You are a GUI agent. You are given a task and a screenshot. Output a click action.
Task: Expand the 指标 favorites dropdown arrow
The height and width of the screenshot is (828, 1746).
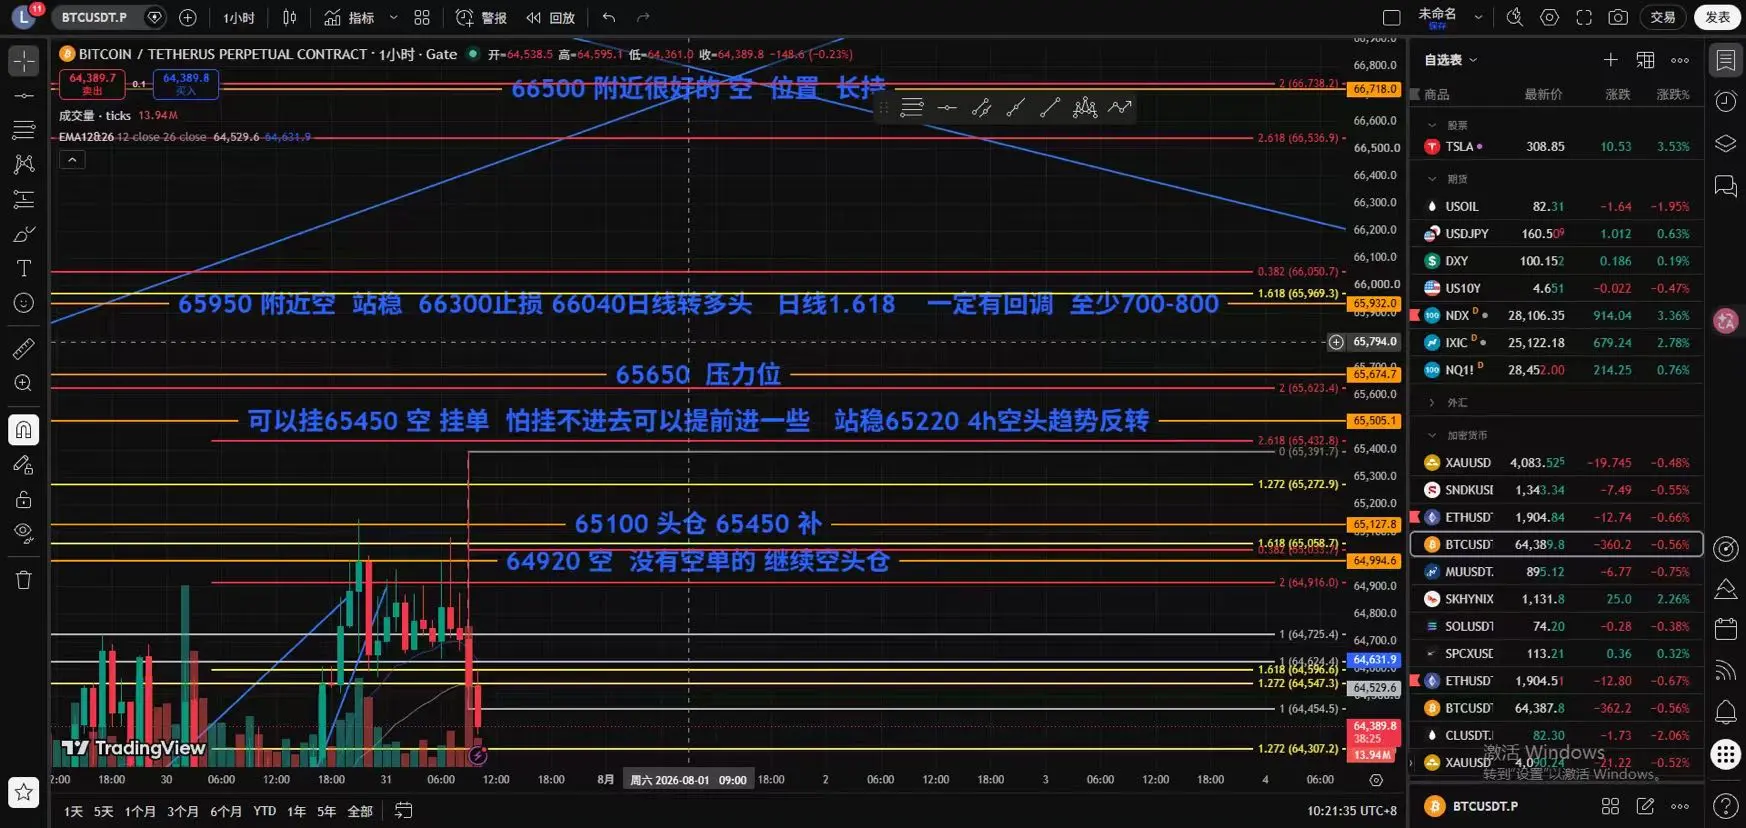393,17
